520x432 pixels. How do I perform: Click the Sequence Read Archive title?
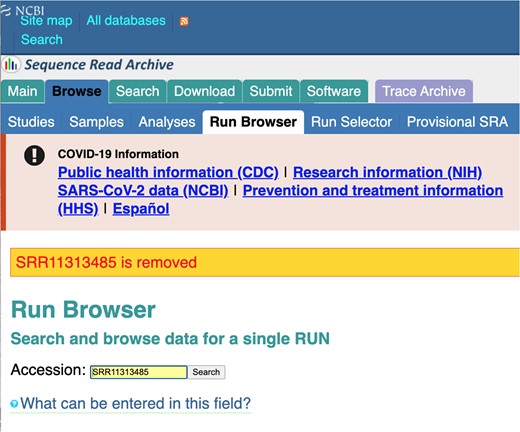coord(99,65)
